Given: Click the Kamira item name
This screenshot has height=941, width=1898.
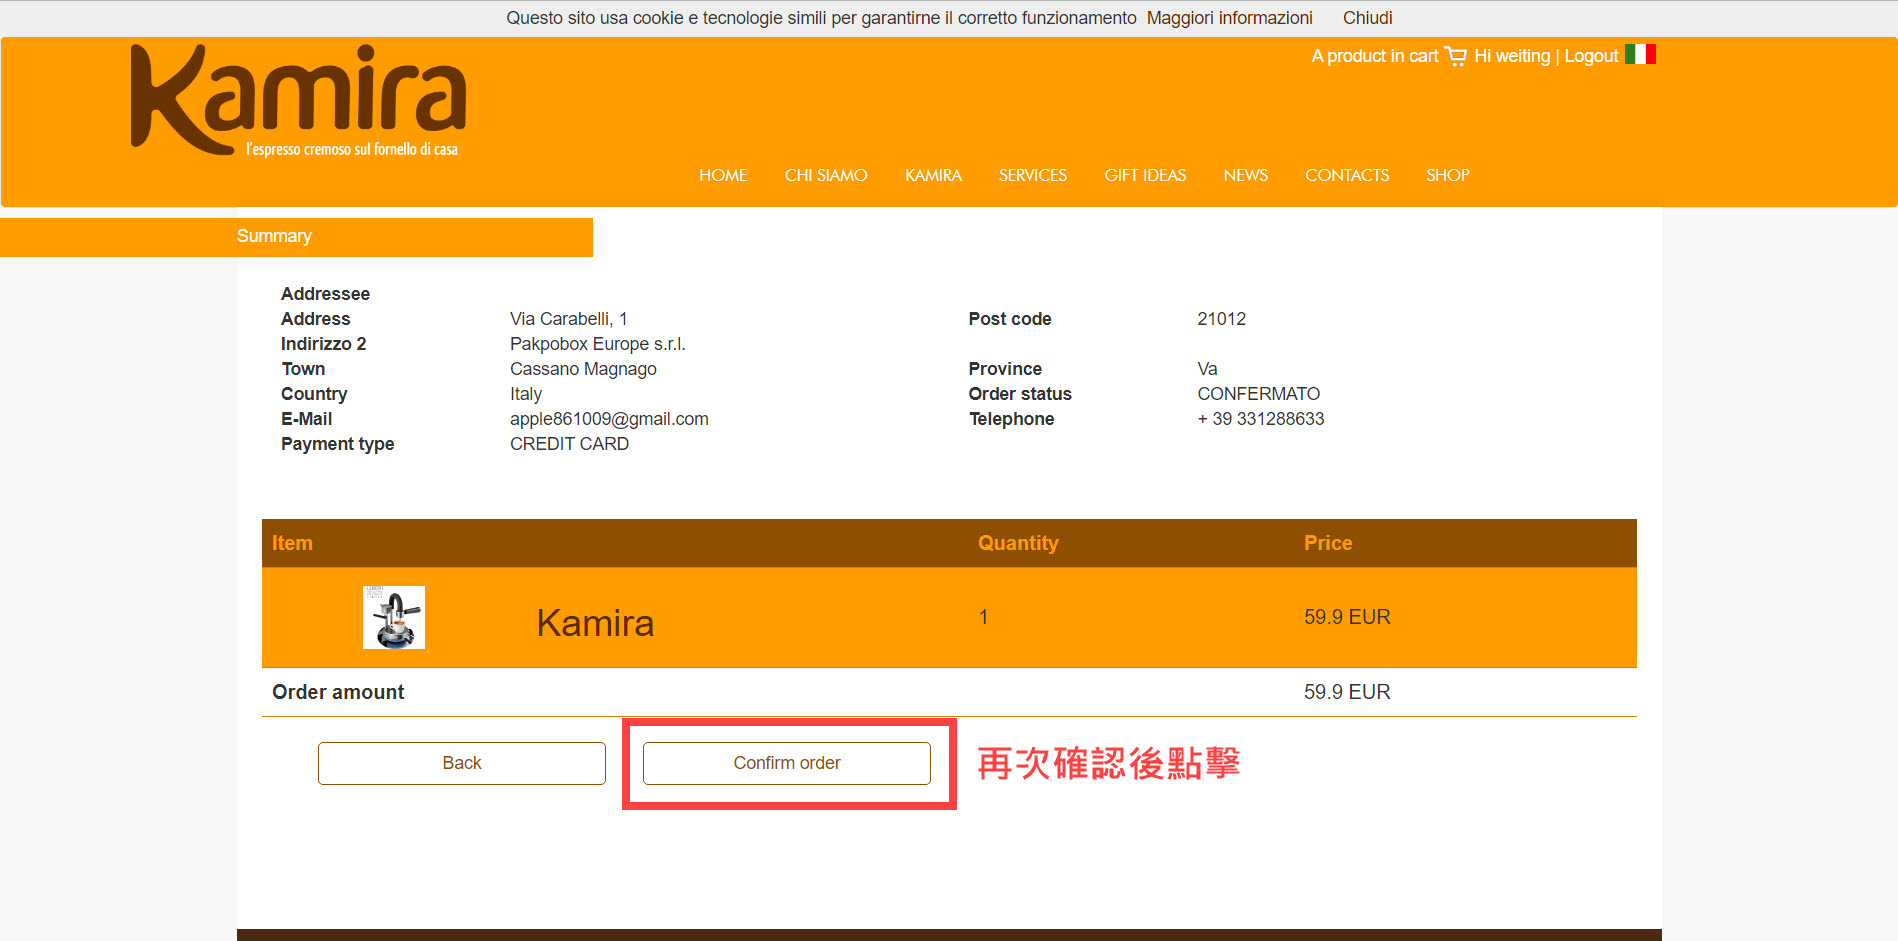Looking at the screenshot, I should click(595, 623).
